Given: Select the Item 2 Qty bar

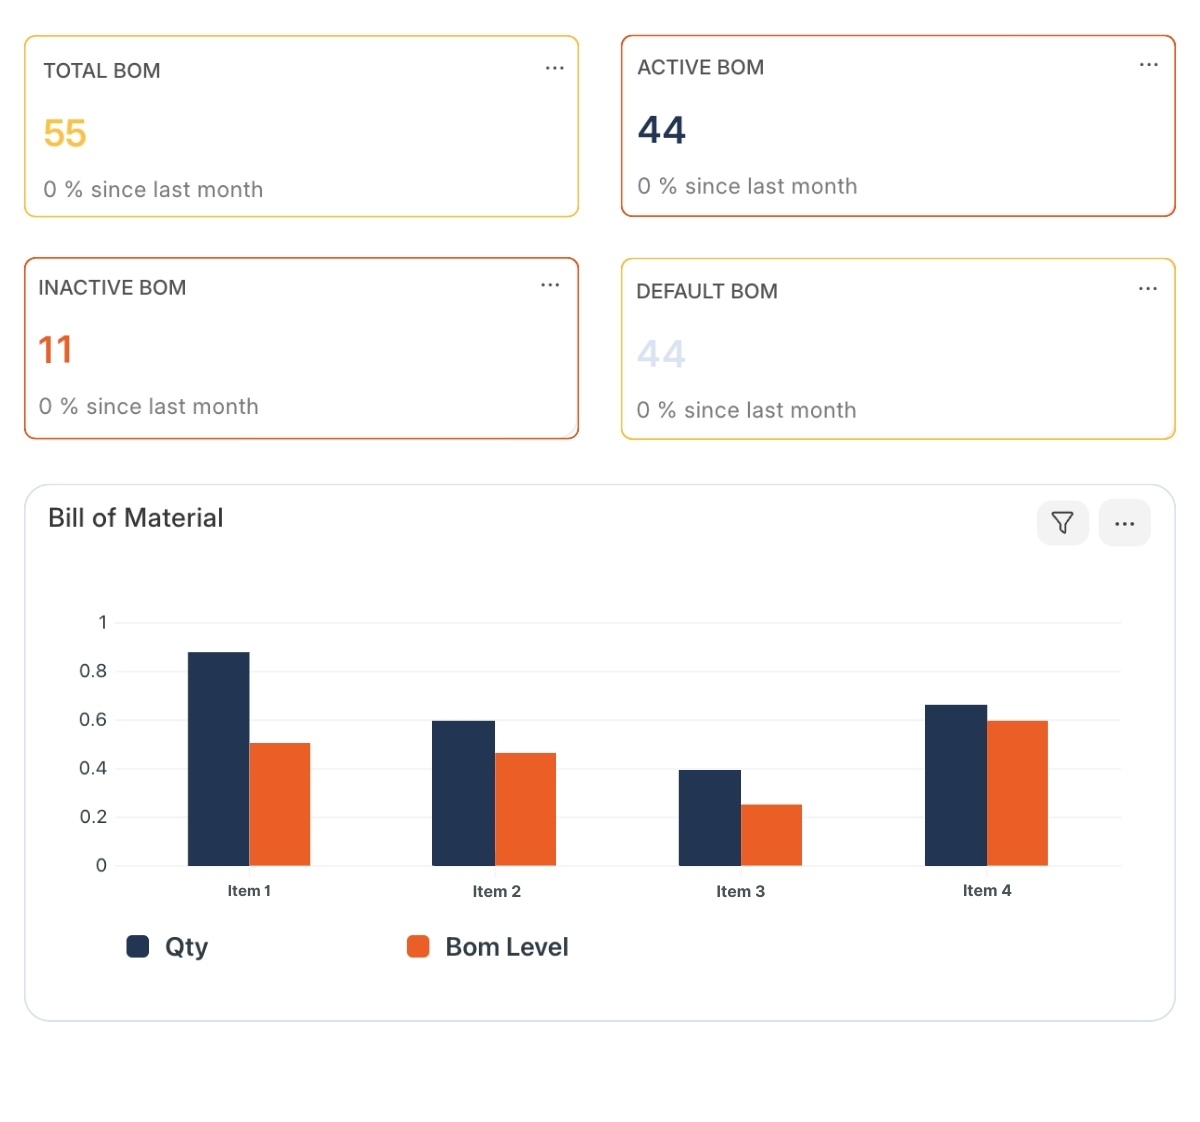Looking at the screenshot, I should tap(463, 793).
